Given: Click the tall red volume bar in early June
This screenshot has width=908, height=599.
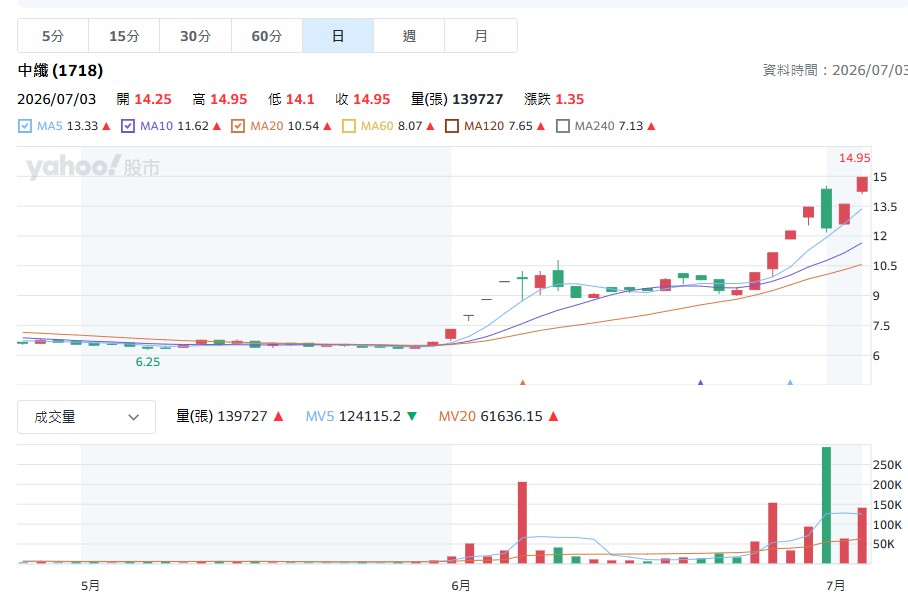Looking at the screenshot, I should [522, 522].
